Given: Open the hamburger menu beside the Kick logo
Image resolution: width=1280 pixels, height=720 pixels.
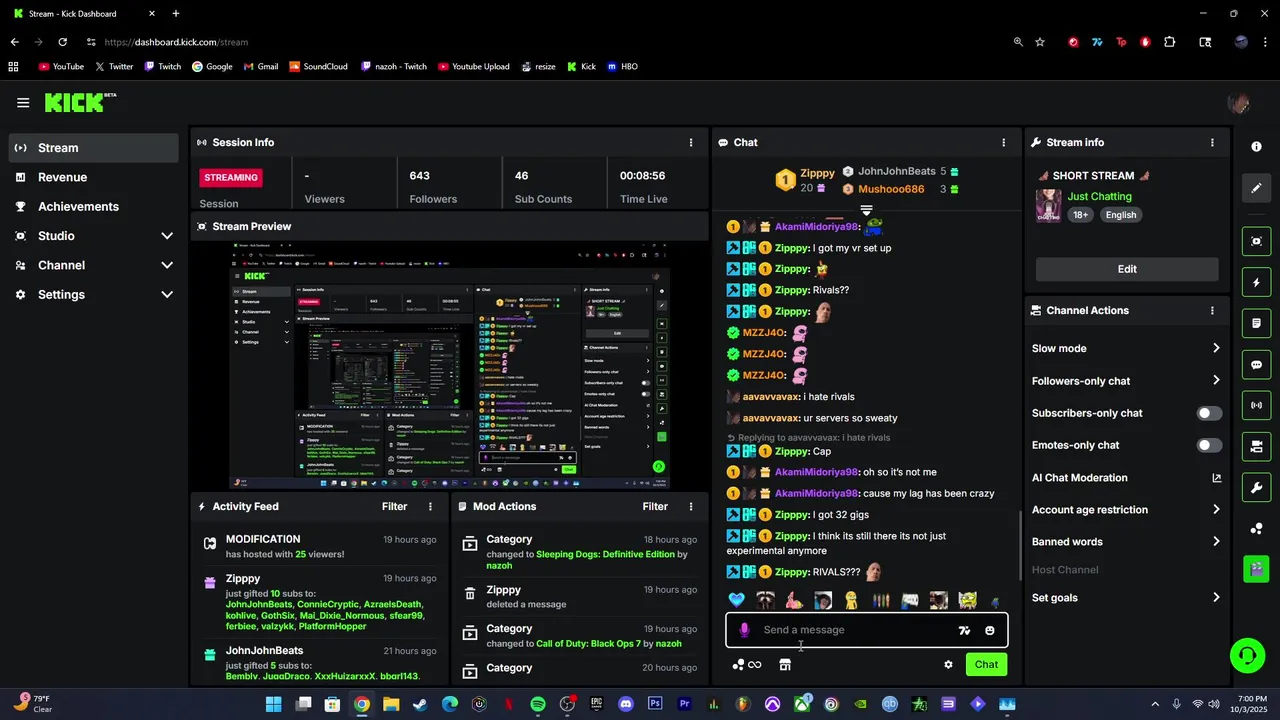Looking at the screenshot, I should tap(23, 102).
